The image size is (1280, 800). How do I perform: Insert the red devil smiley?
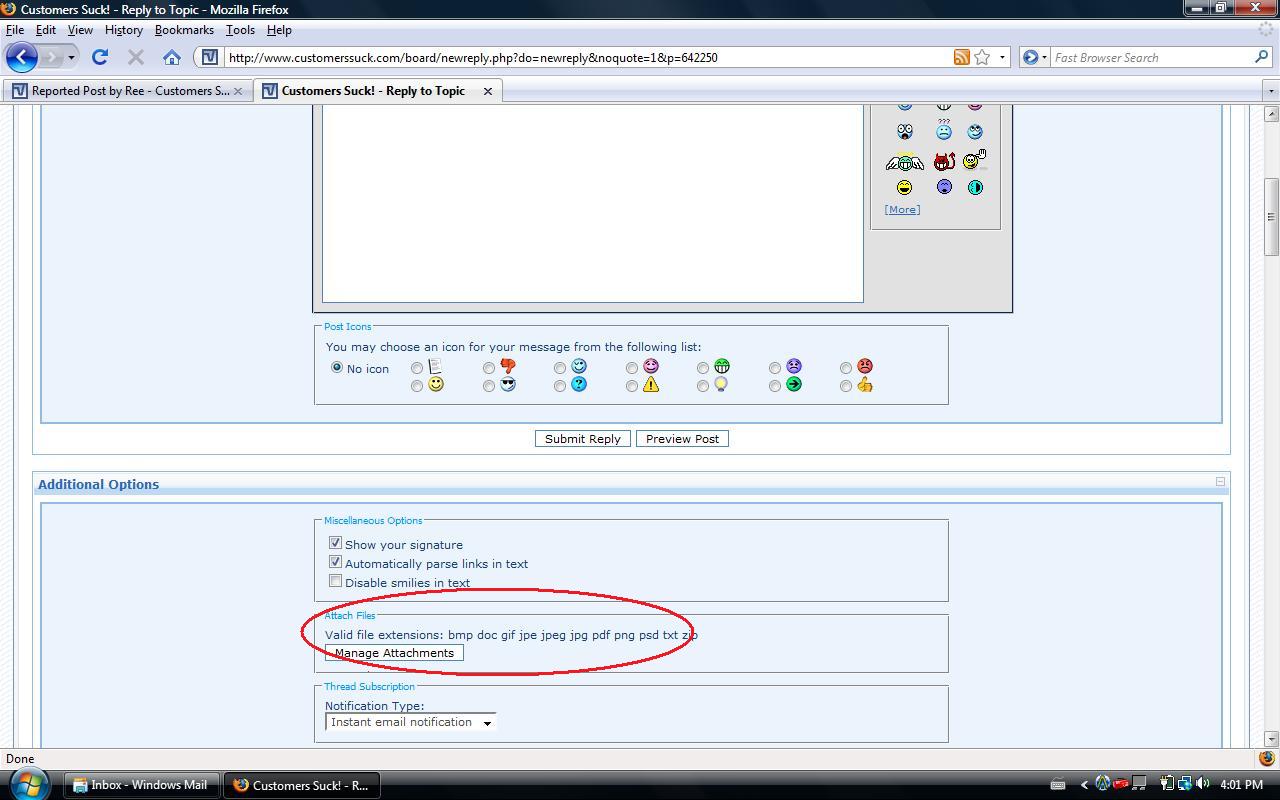click(x=944, y=162)
